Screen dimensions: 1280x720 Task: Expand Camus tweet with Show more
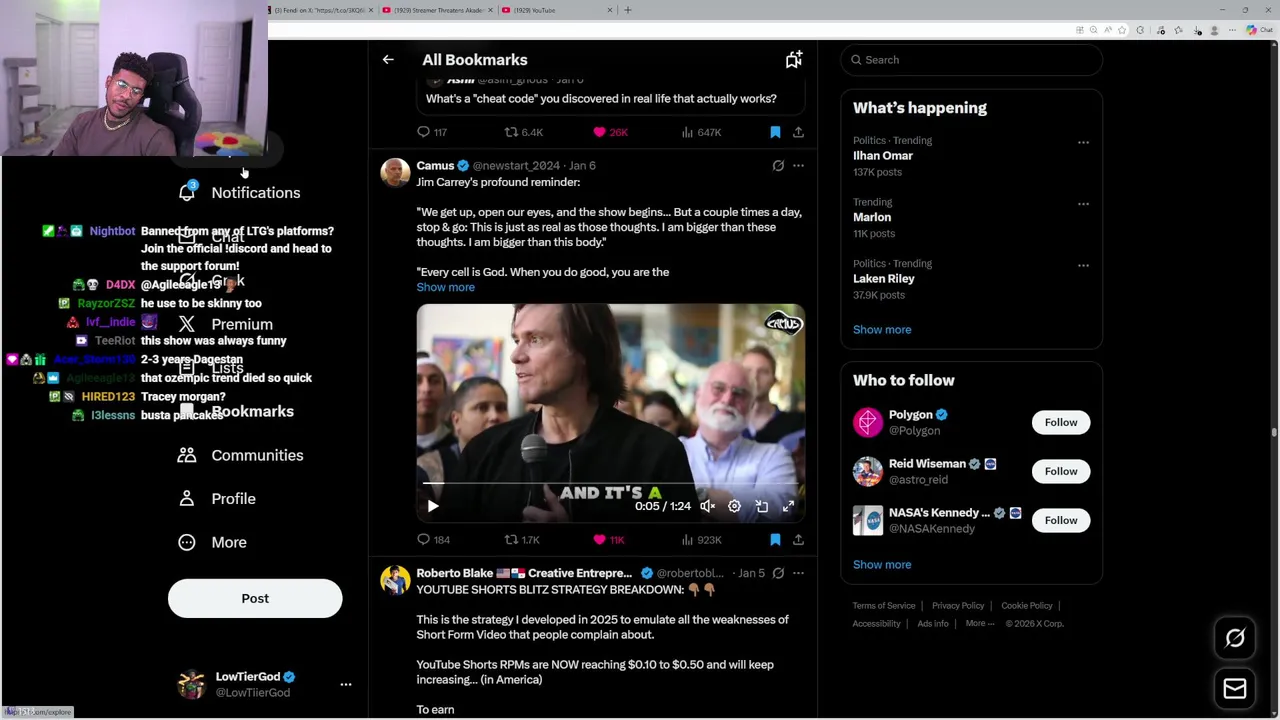pos(445,287)
